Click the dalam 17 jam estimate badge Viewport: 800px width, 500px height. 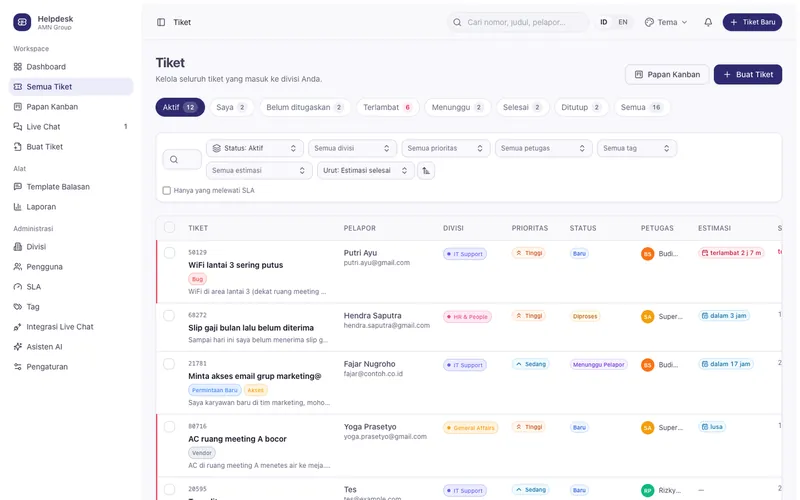(x=726, y=364)
